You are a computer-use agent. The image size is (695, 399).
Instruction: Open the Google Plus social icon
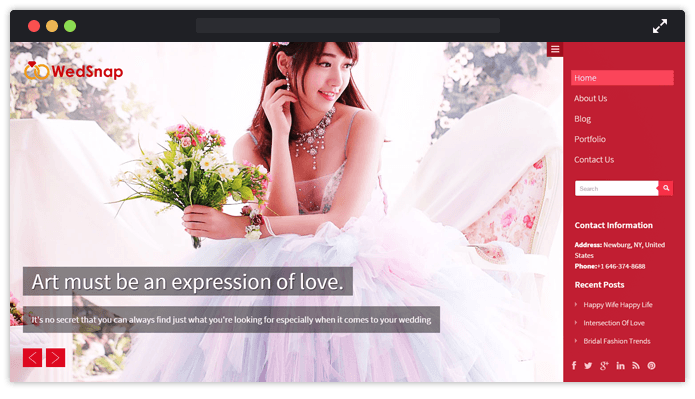pos(604,366)
